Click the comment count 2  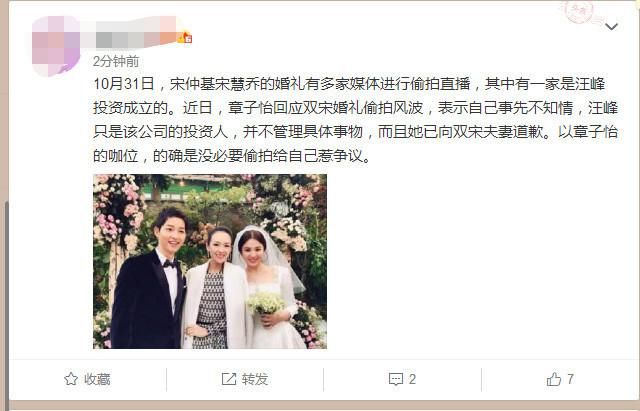coord(412,379)
